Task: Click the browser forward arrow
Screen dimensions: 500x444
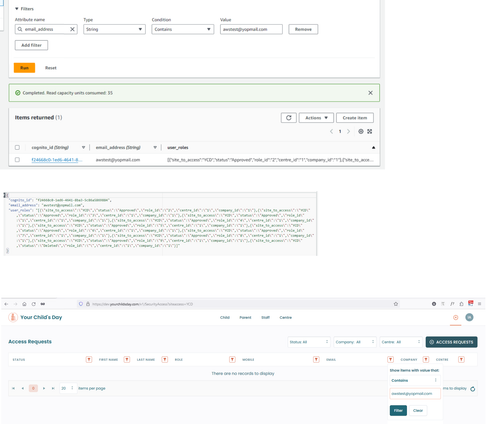Action: tap(15, 304)
